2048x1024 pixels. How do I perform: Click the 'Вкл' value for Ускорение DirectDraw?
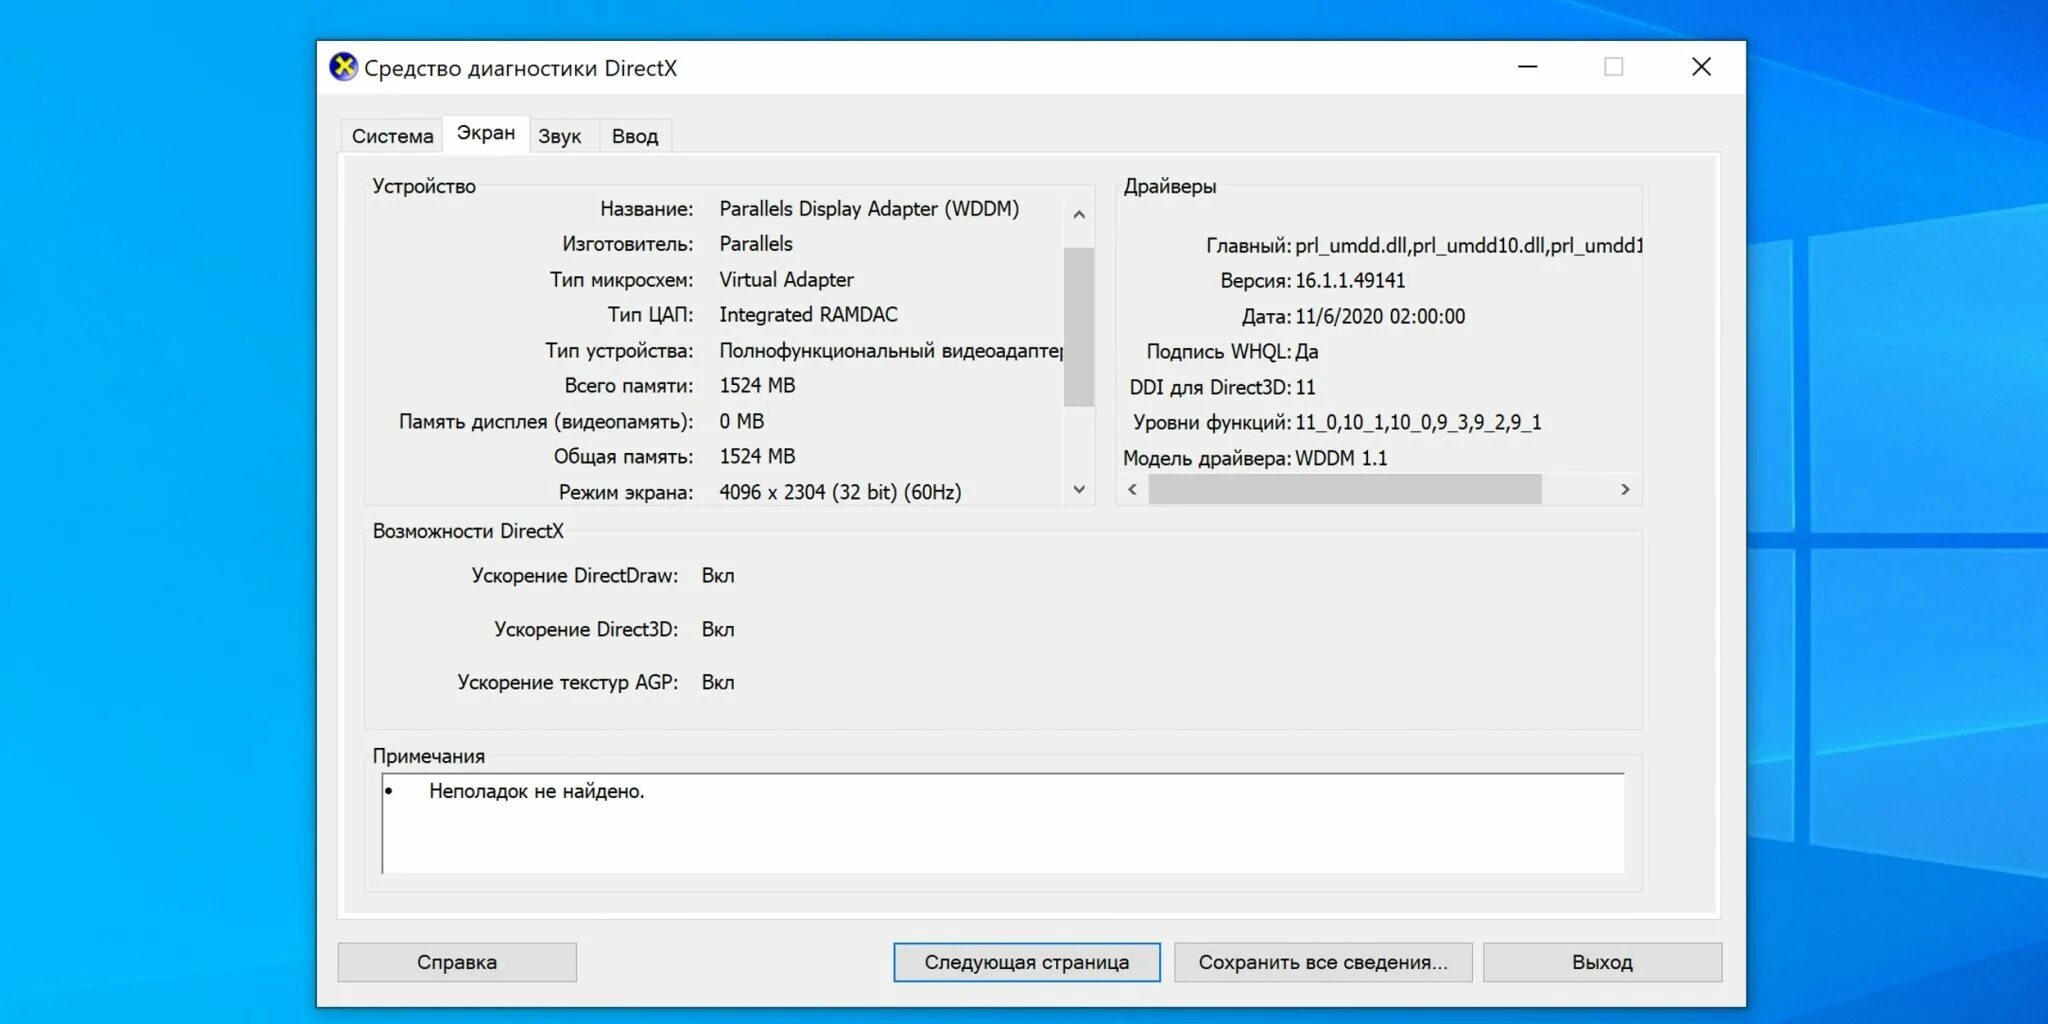(x=718, y=576)
